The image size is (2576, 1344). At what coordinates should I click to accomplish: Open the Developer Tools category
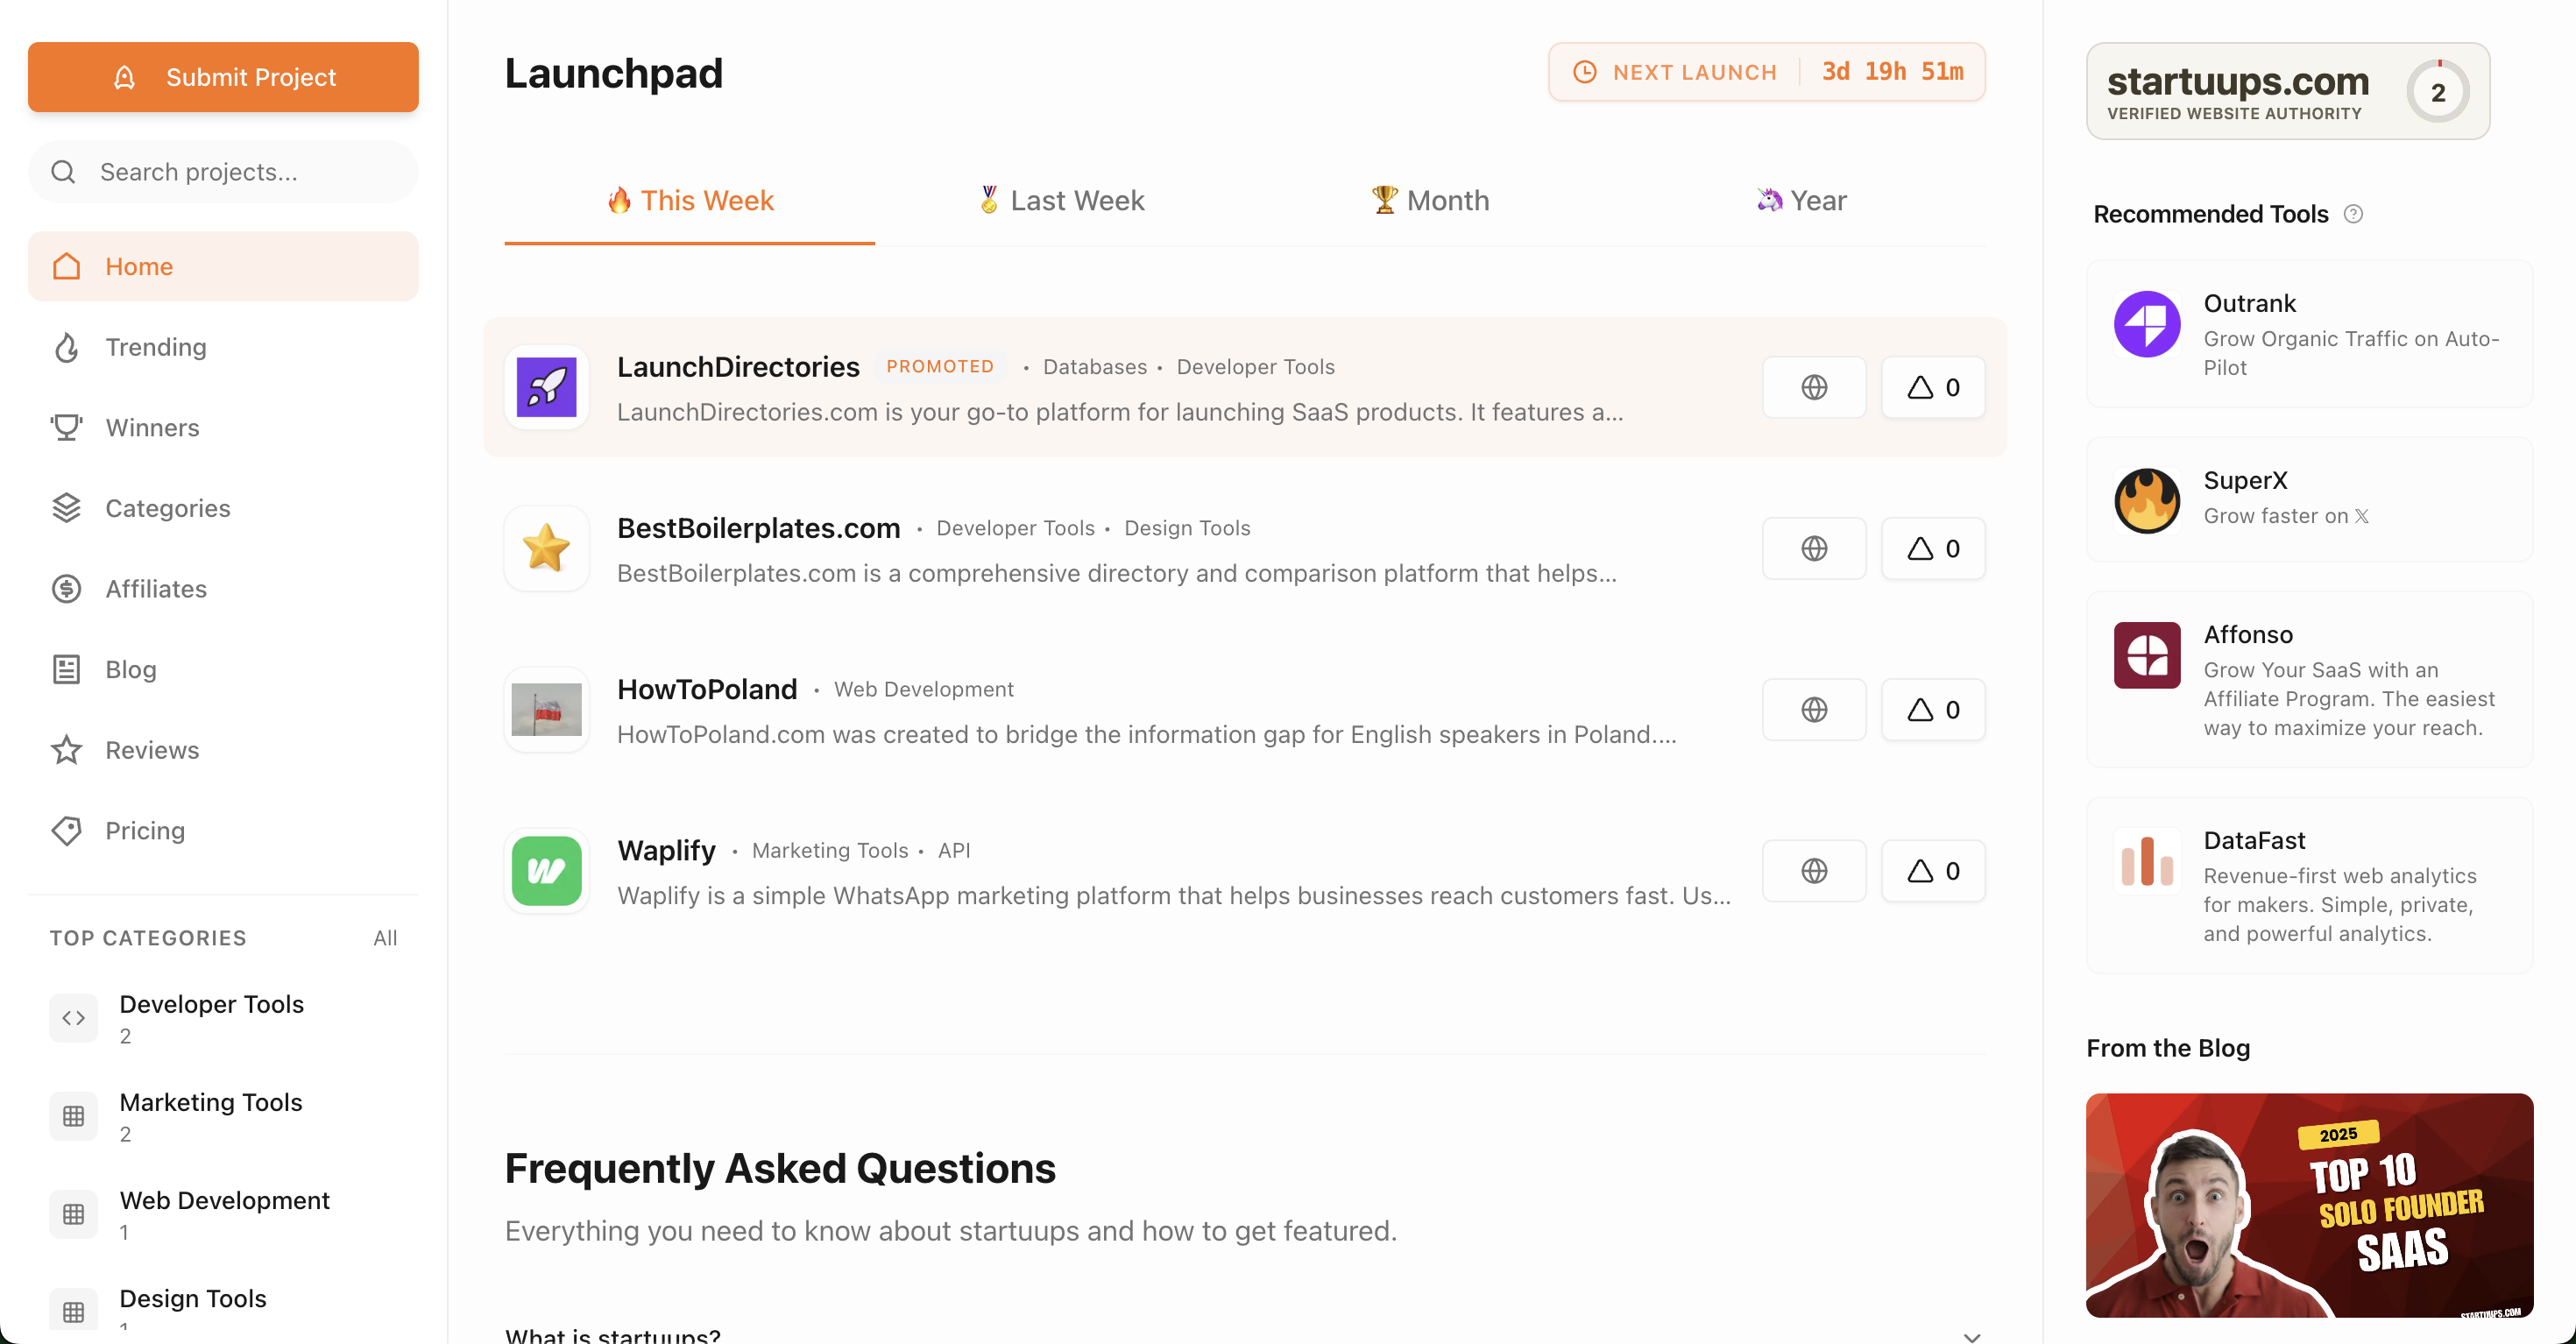211,1005
